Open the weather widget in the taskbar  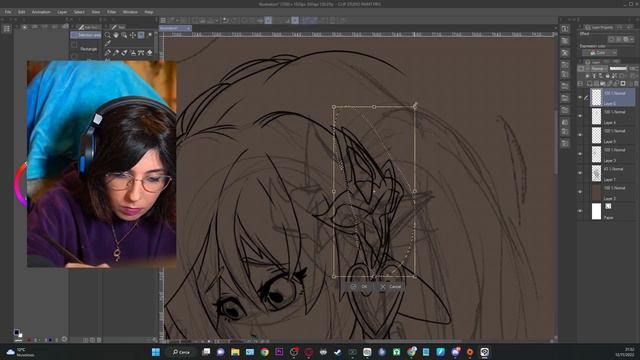(x=20, y=352)
